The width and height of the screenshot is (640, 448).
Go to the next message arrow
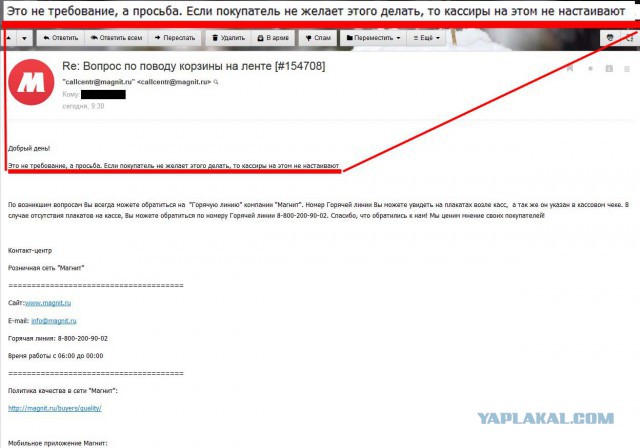(25, 38)
